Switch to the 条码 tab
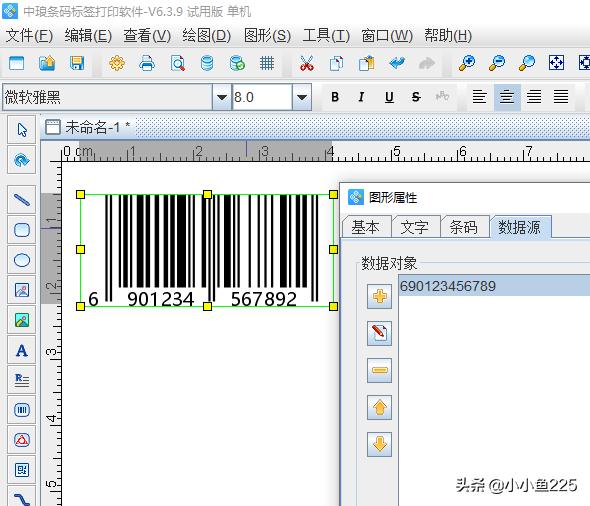 point(464,227)
